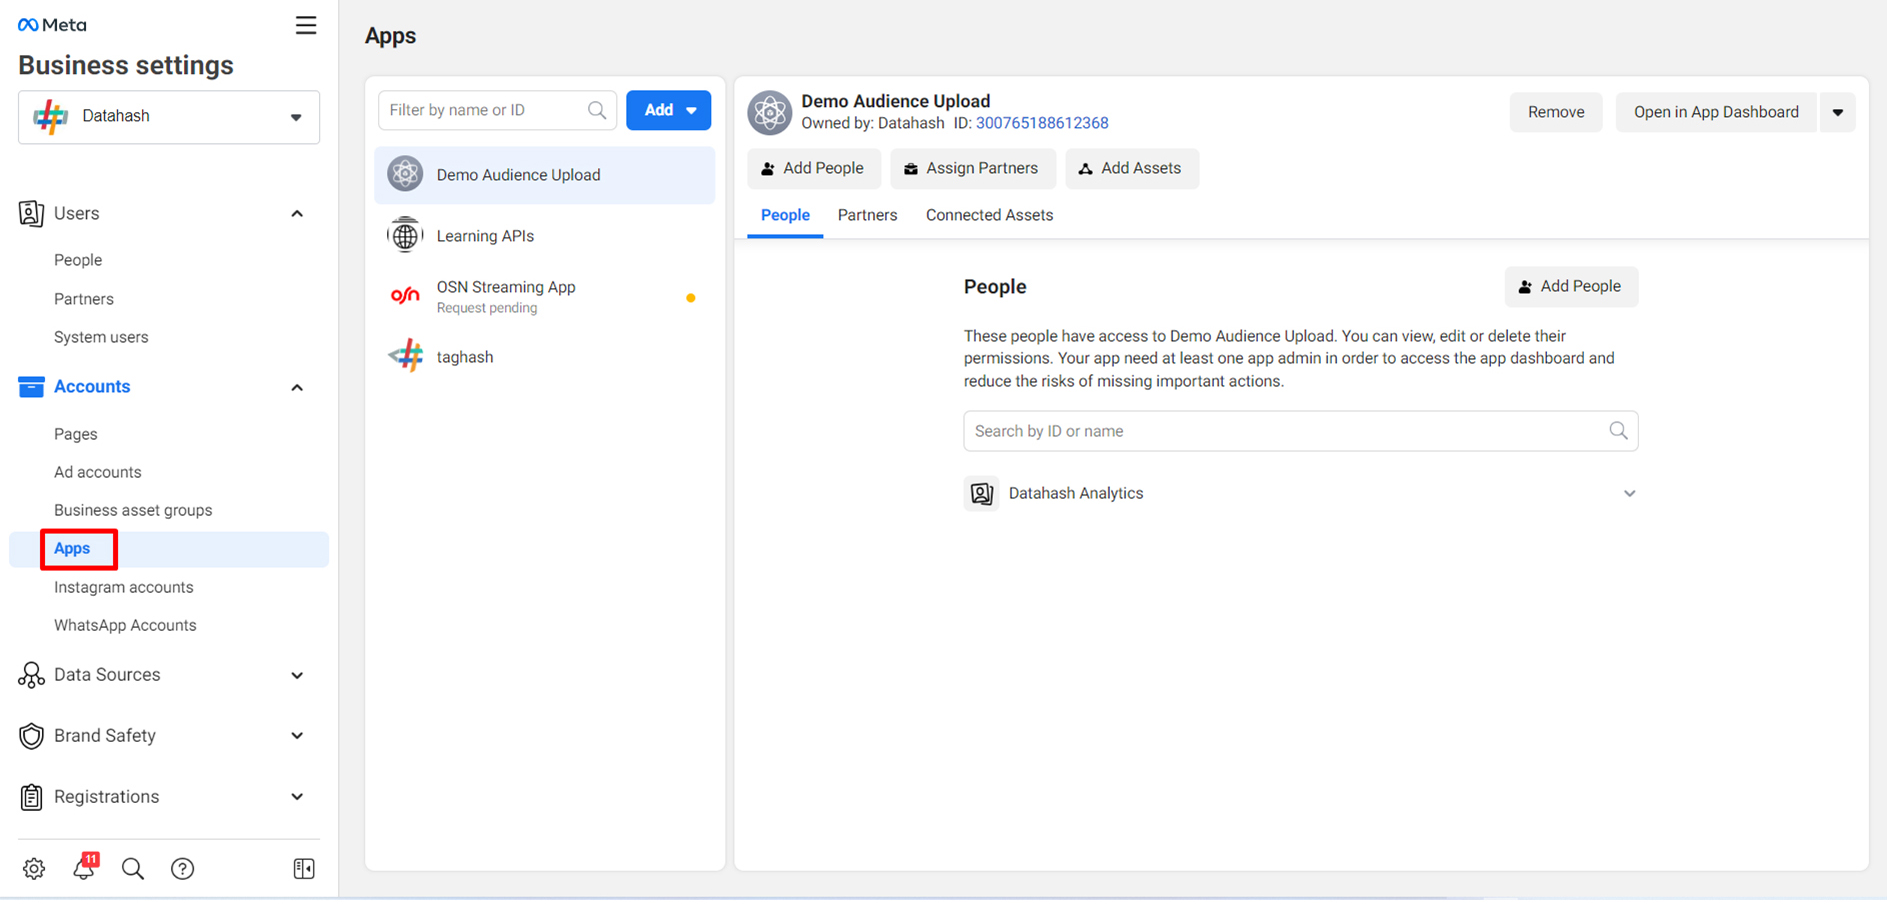Switch to the Partners tab
Image resolution: width=1887 pixels, height=906 pixels.
(x=867, y=215)
